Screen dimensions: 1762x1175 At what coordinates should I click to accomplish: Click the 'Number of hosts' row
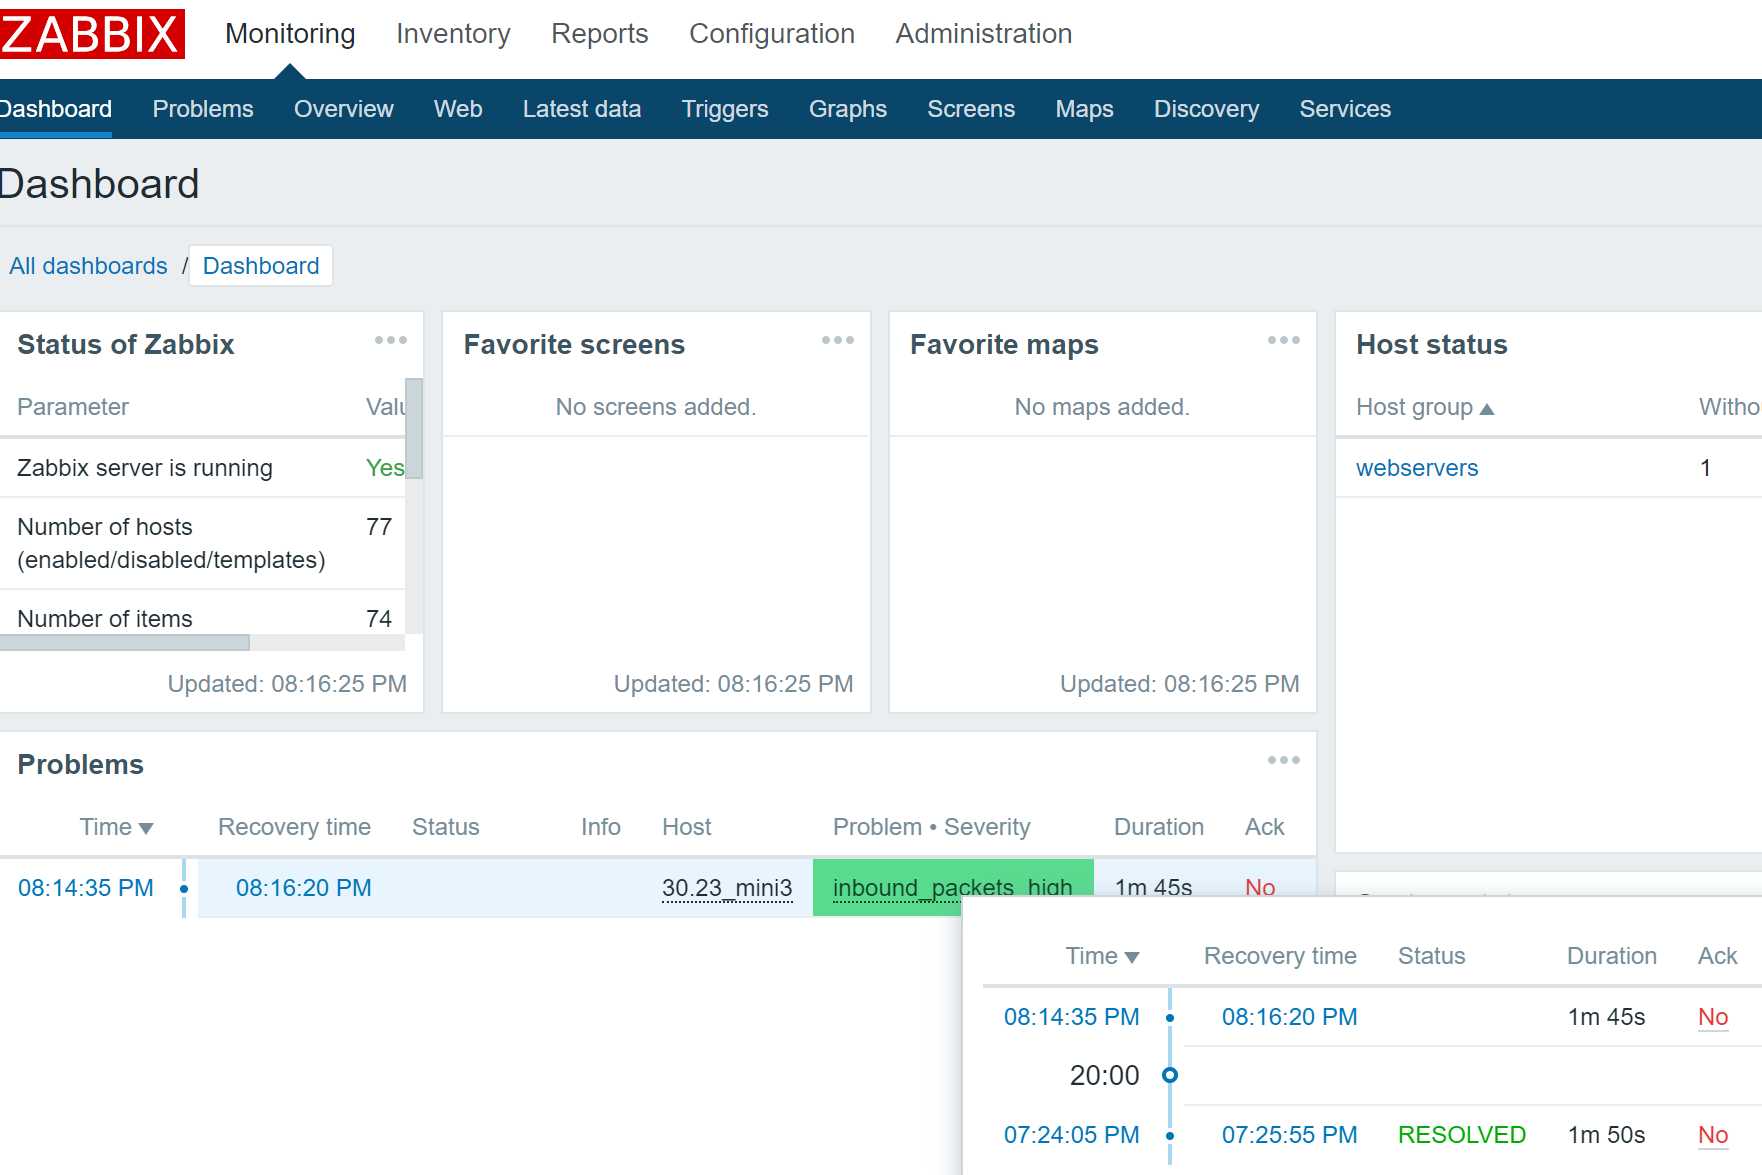pyautogui.click(x=203, y=543)
